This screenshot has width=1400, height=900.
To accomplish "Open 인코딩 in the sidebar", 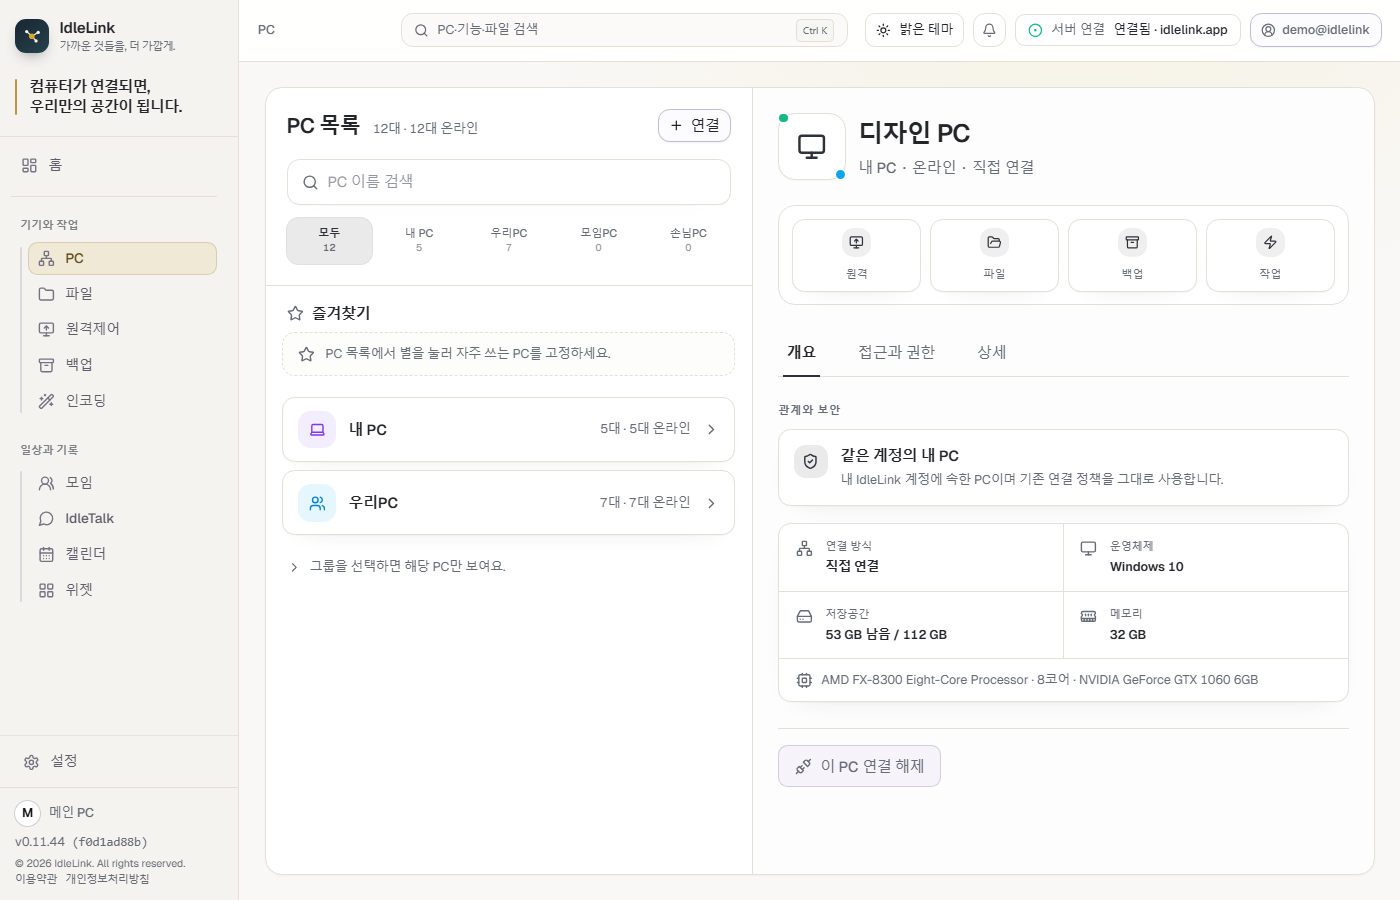I will coord(122,401).
